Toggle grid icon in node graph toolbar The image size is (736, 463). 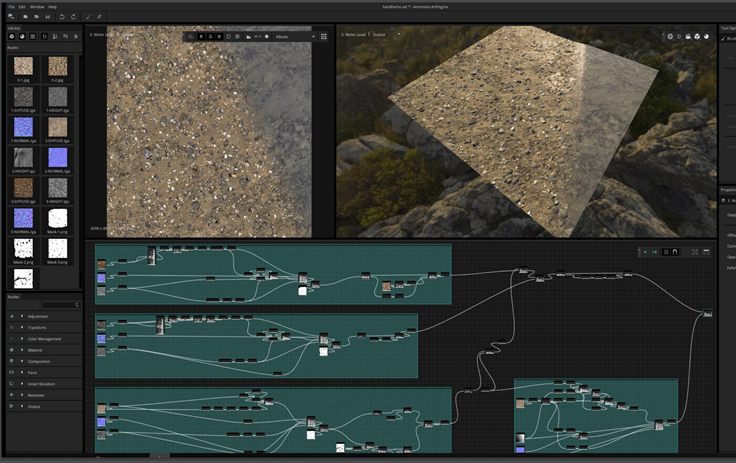tap(666, 252)
